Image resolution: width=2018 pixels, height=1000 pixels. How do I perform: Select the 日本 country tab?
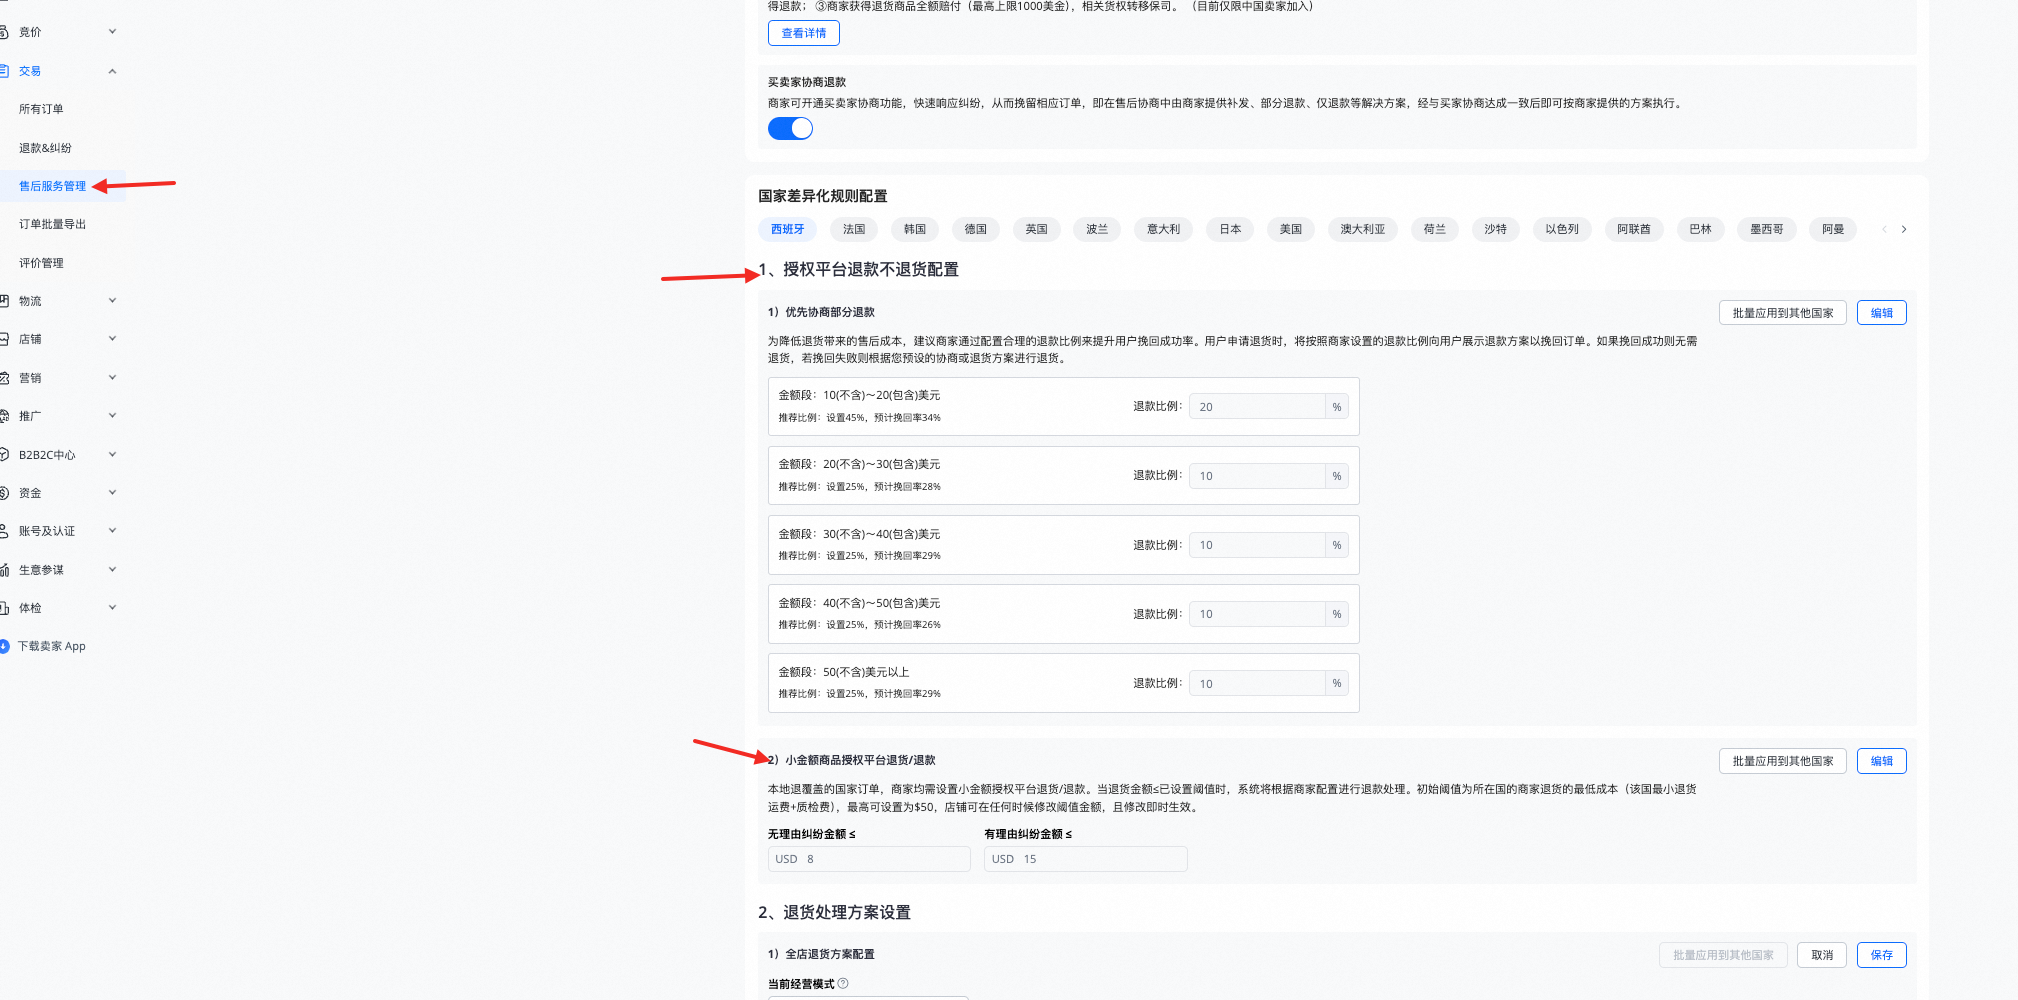click(1229, 229)
